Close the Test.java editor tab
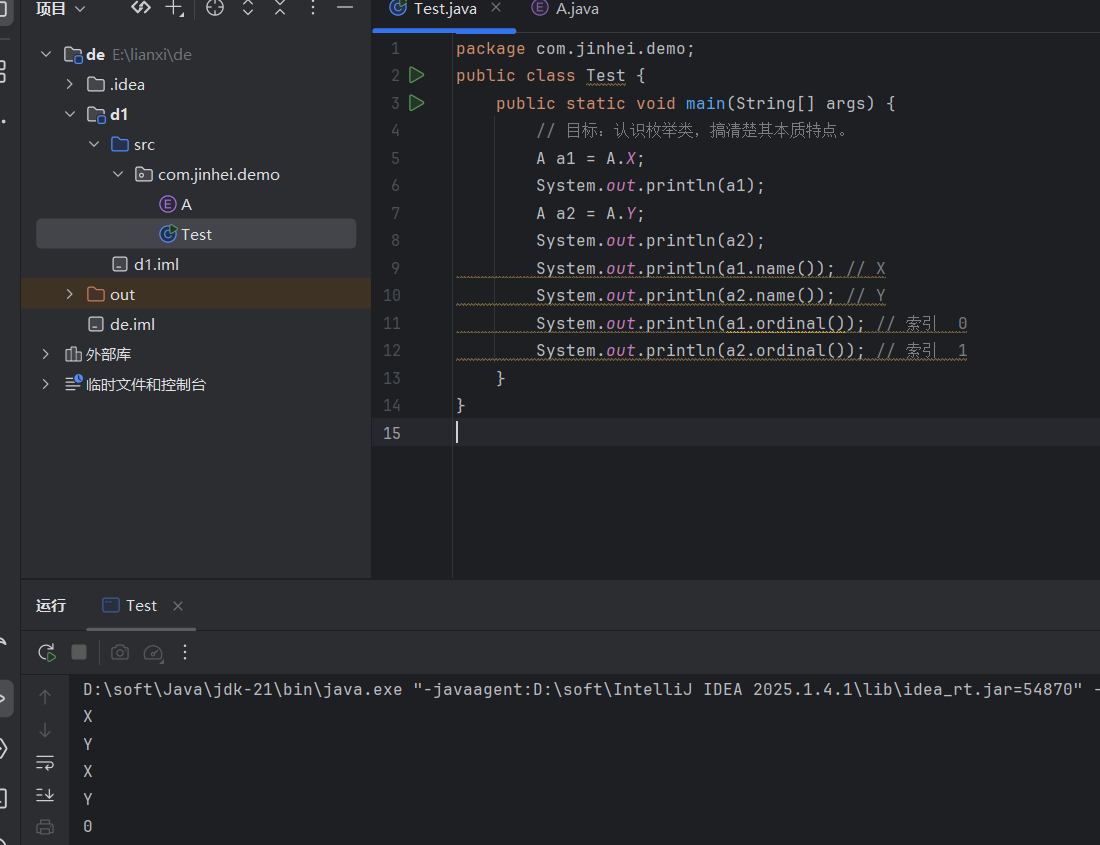Image resolution: width=1100 pixels, height=845 pixels. coord(496,8)
